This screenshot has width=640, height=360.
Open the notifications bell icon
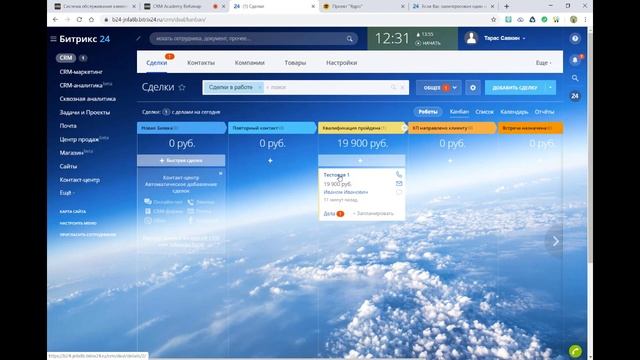(575, 60)
